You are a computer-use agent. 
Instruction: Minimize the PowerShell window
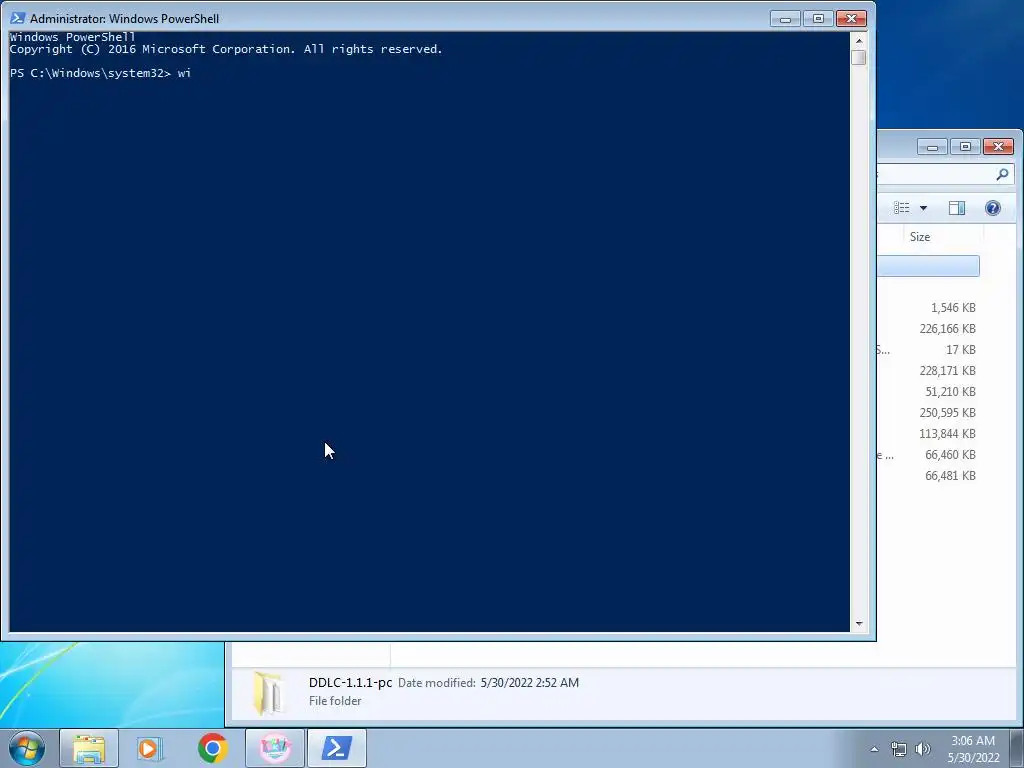[x=785, y=19]
